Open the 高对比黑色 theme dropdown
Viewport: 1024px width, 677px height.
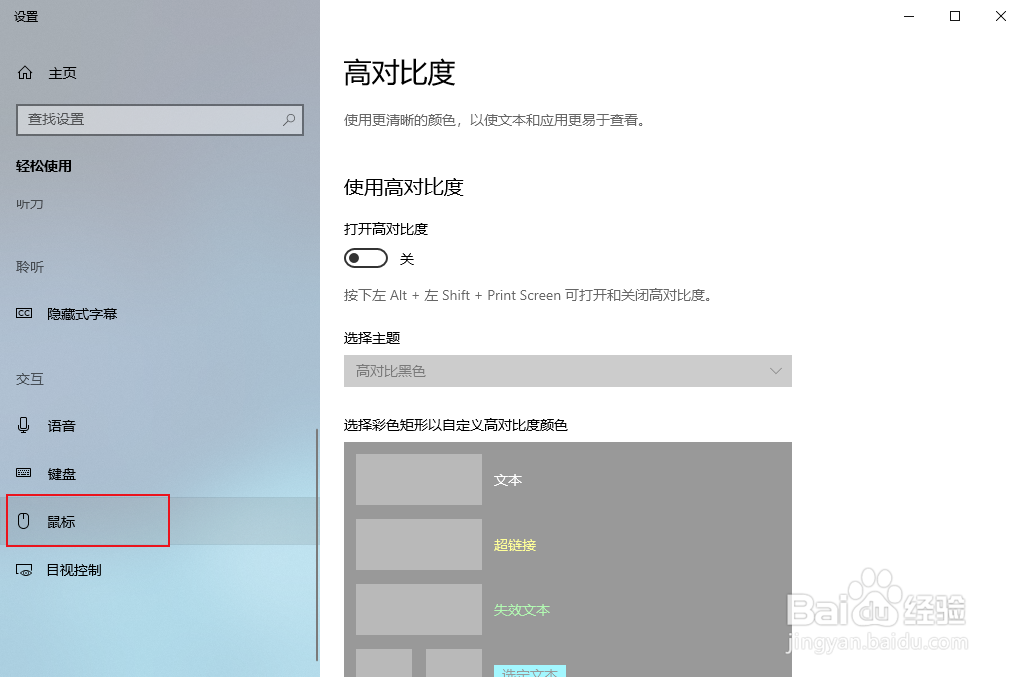568,370
